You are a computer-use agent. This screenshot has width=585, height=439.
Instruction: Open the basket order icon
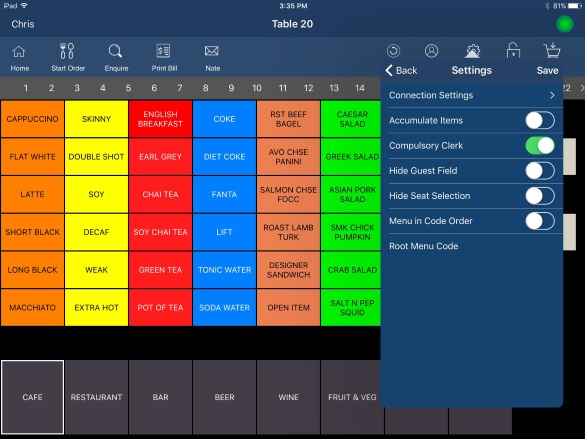(552, 50)
